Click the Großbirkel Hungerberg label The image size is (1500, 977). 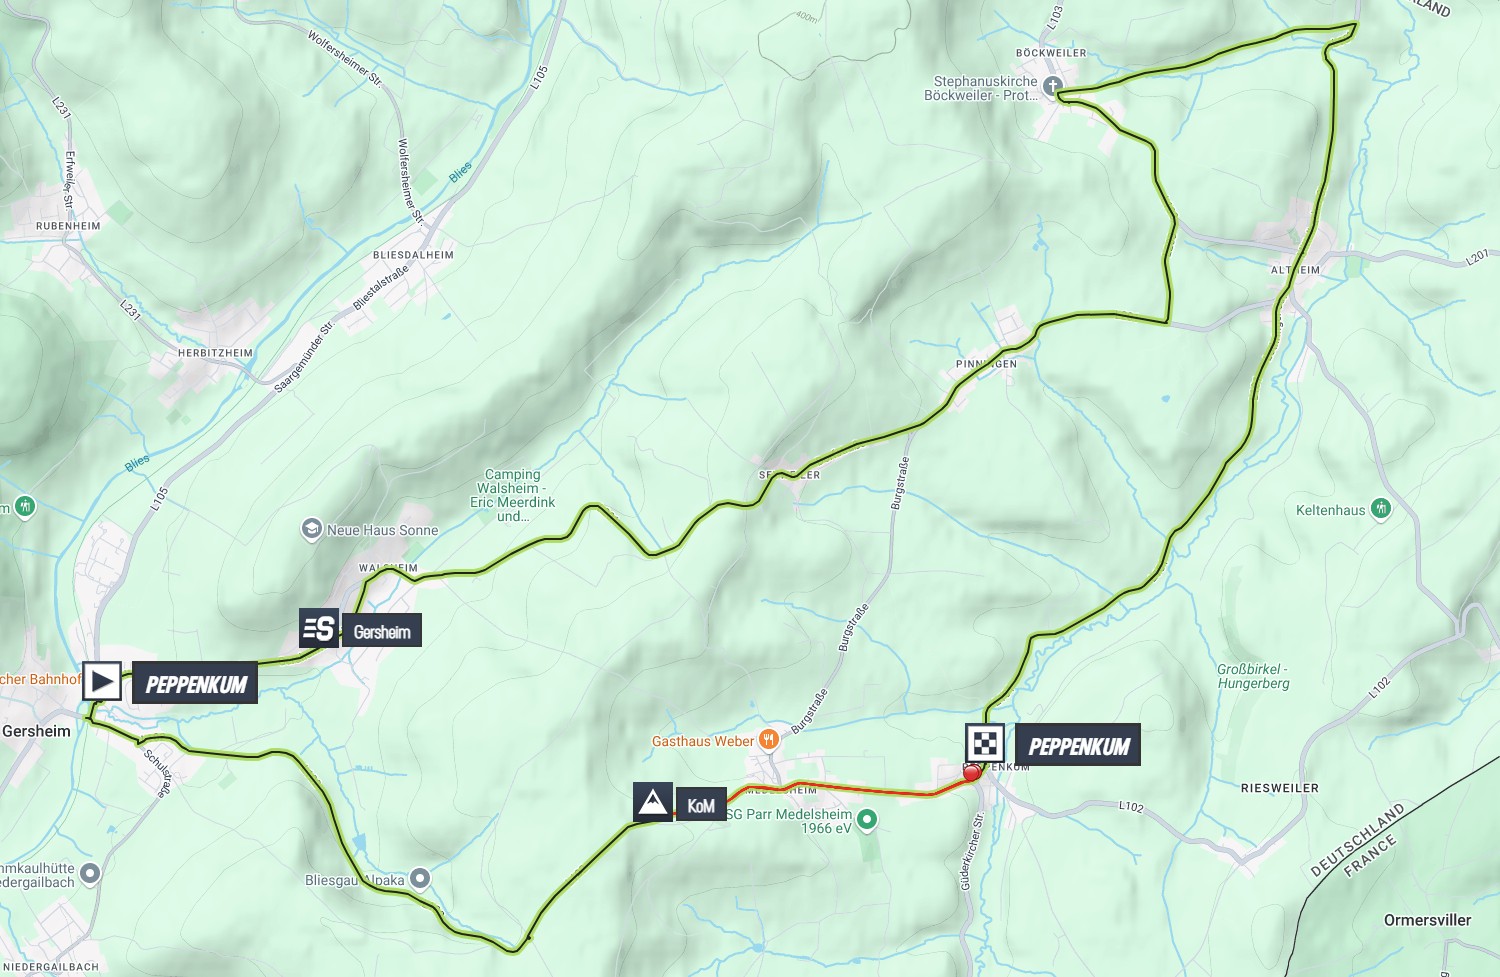point(1253,676)
